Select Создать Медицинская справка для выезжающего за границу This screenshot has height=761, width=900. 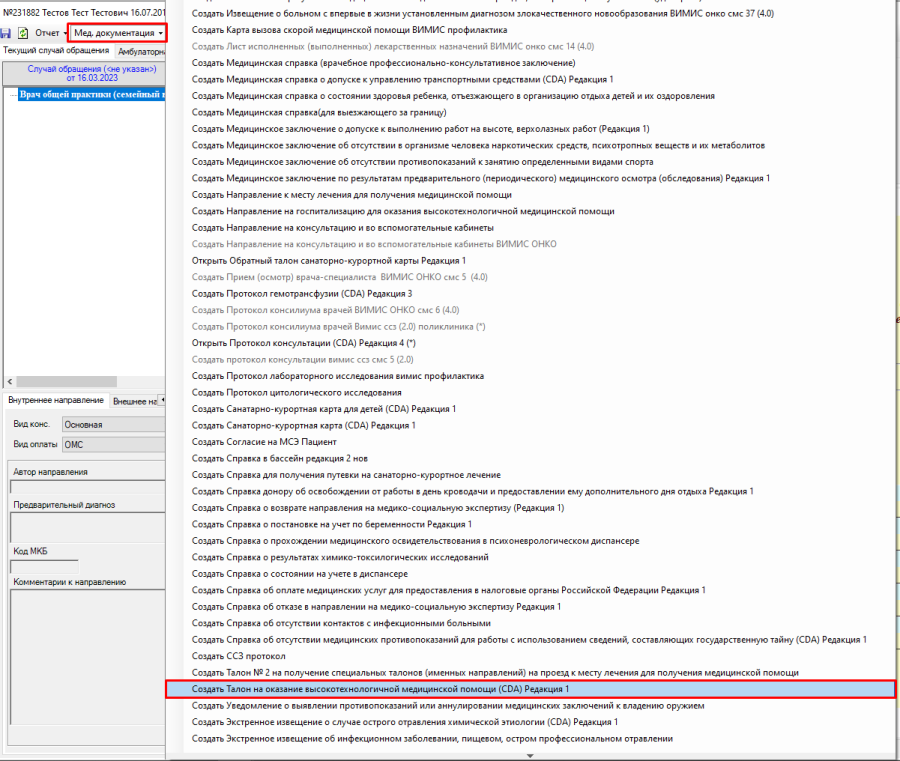click(319, 112)
